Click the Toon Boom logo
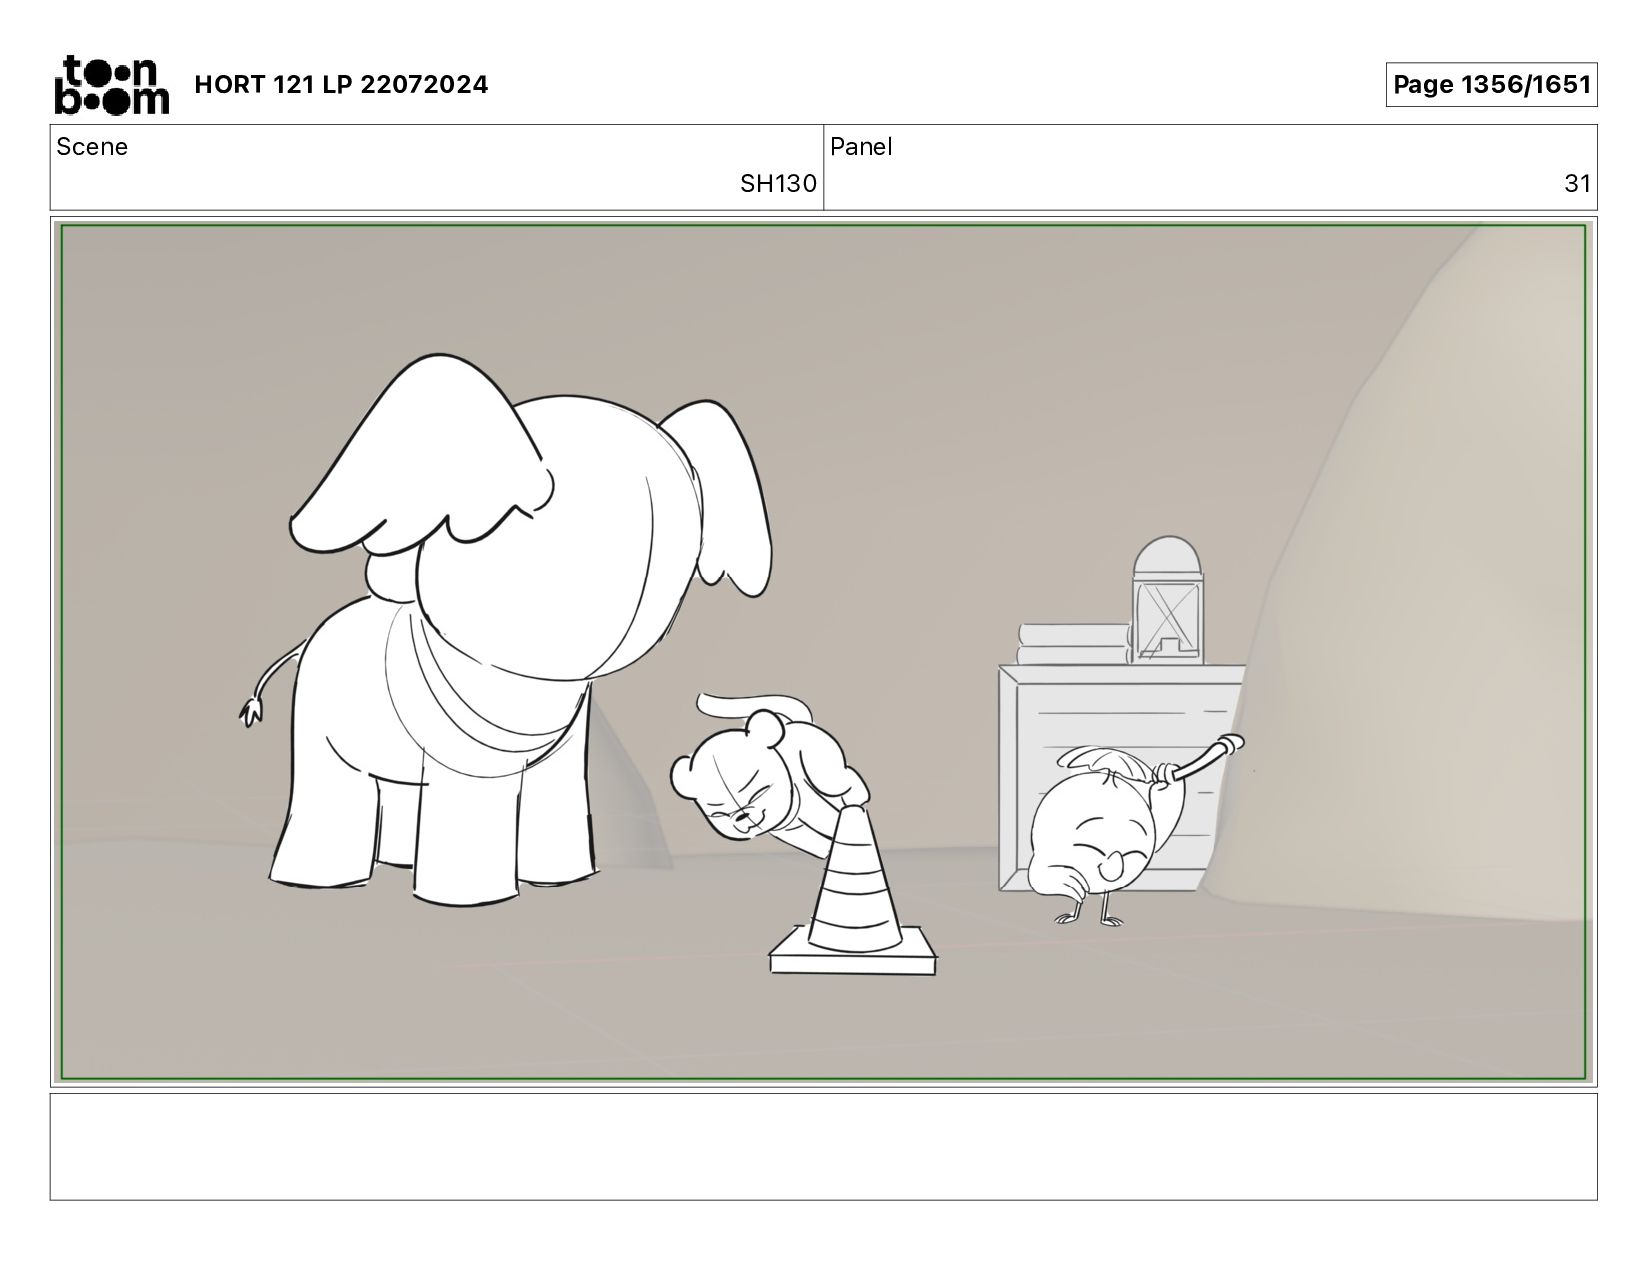Image resolution: width=1650 pixels, height=1275 pixels. pos(111,84)
